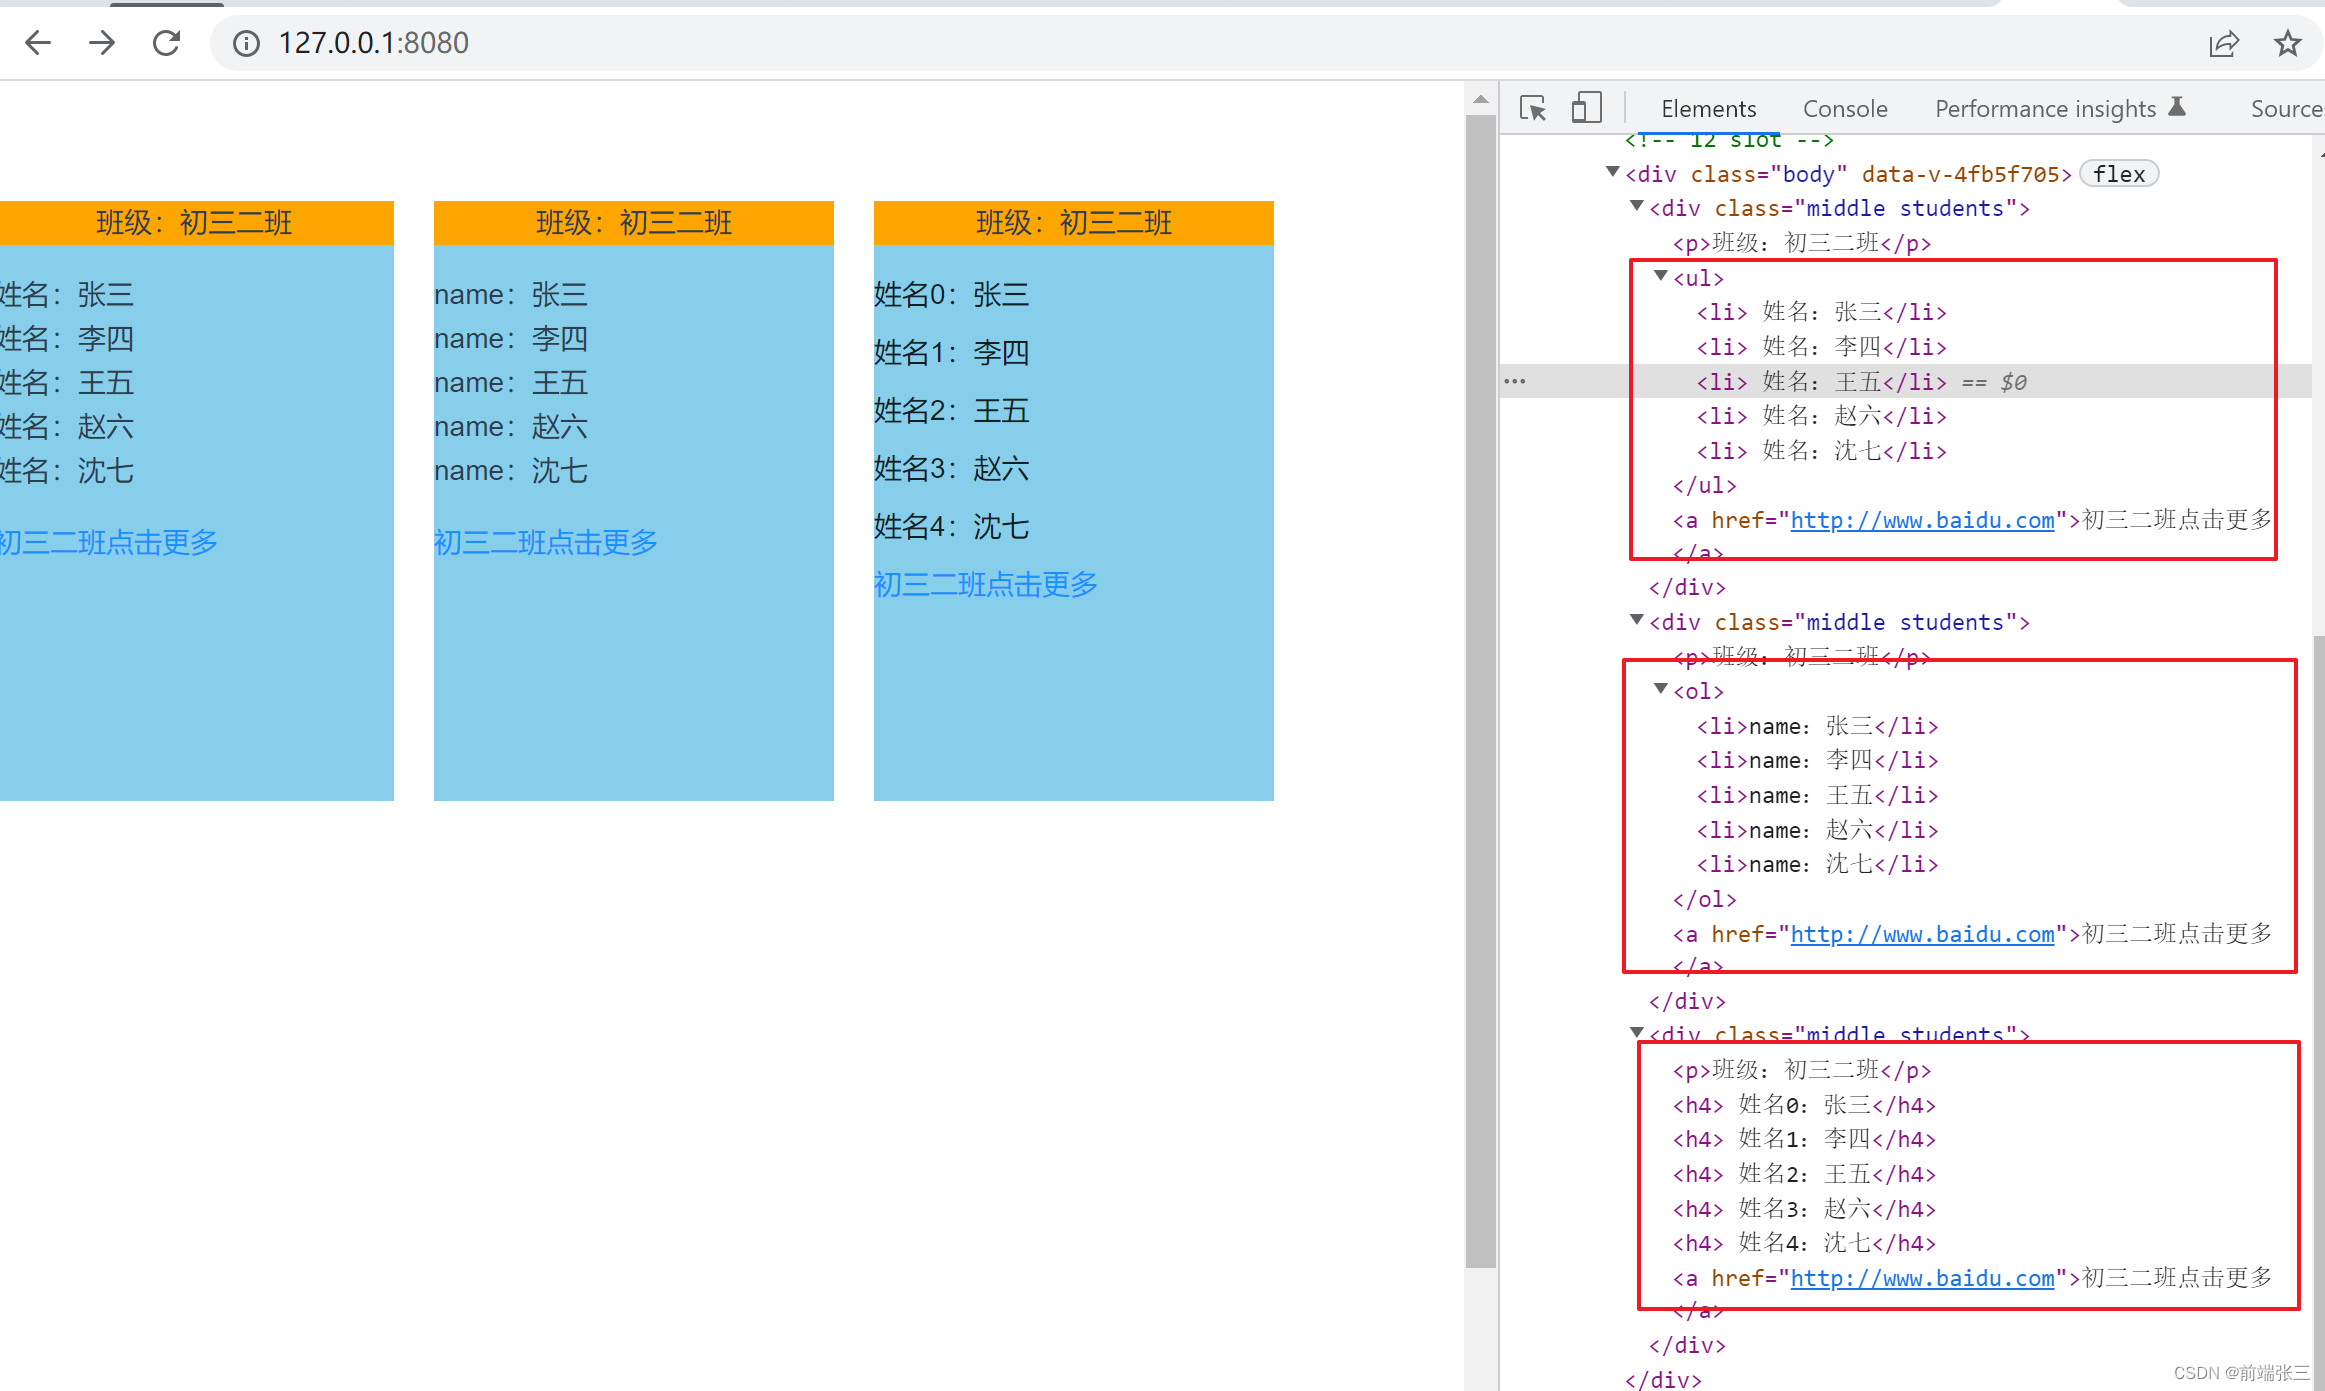Reload the page with refresh icon
This screenshot has width=2325, height=1391.
[166, 43]
